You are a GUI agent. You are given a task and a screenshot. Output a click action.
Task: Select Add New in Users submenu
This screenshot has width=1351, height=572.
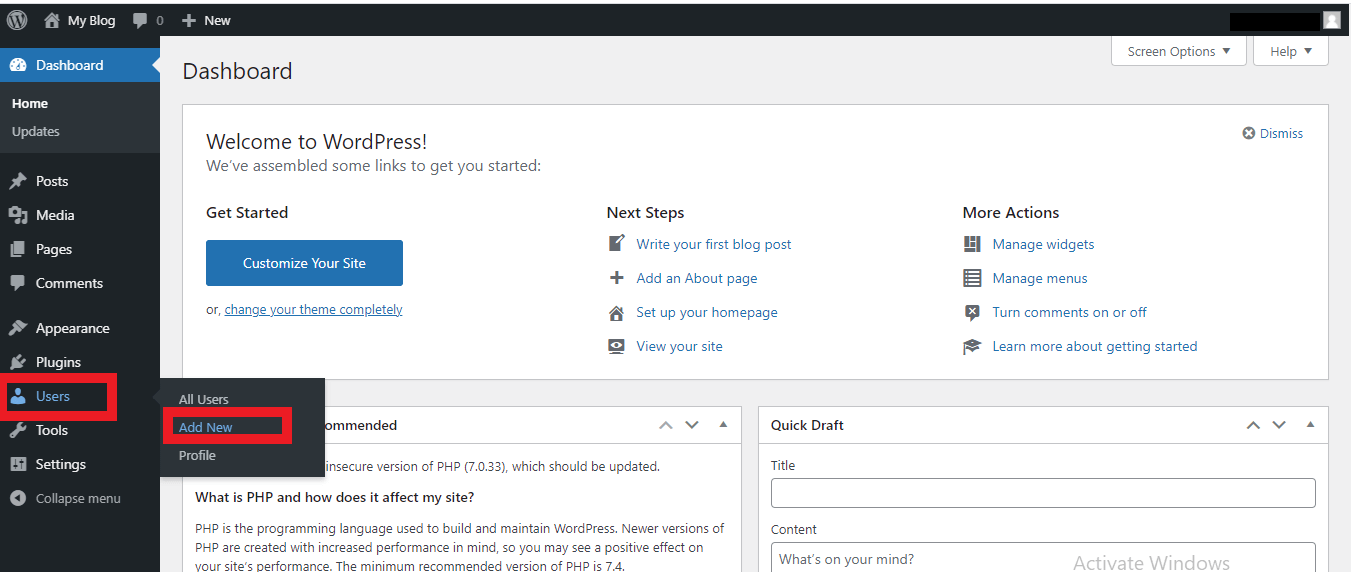pyautogui.click(x=206, y=427)
